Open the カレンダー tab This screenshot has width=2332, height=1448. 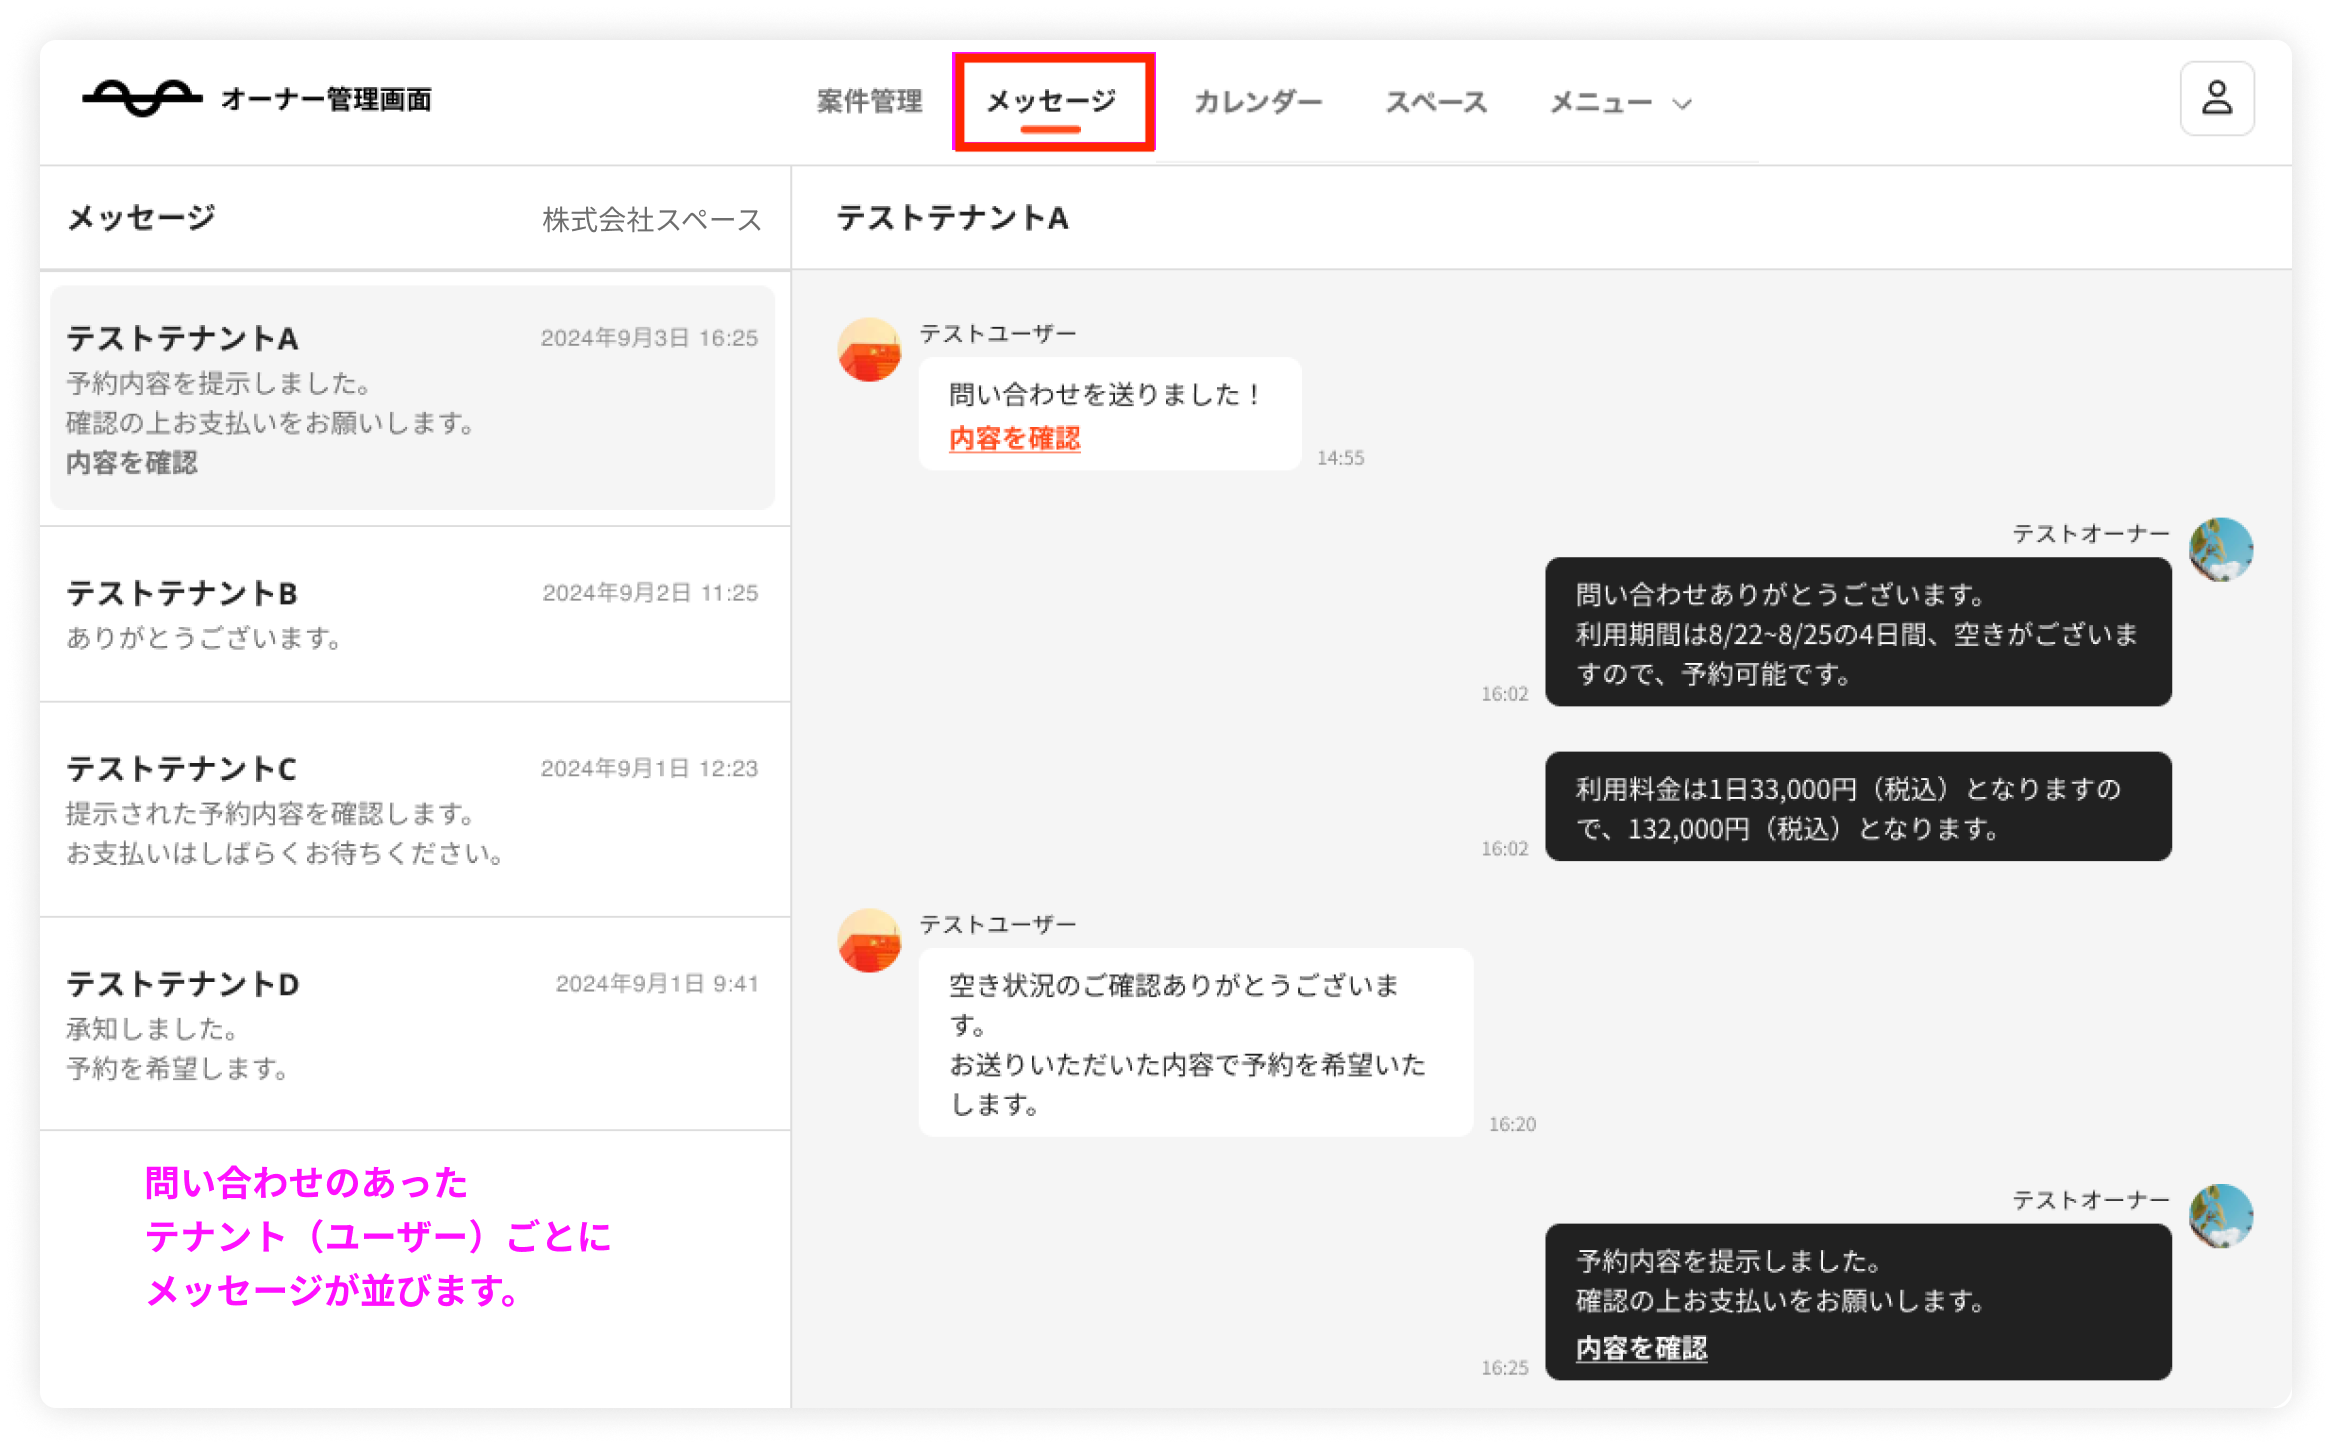[x=1258, y=102]
